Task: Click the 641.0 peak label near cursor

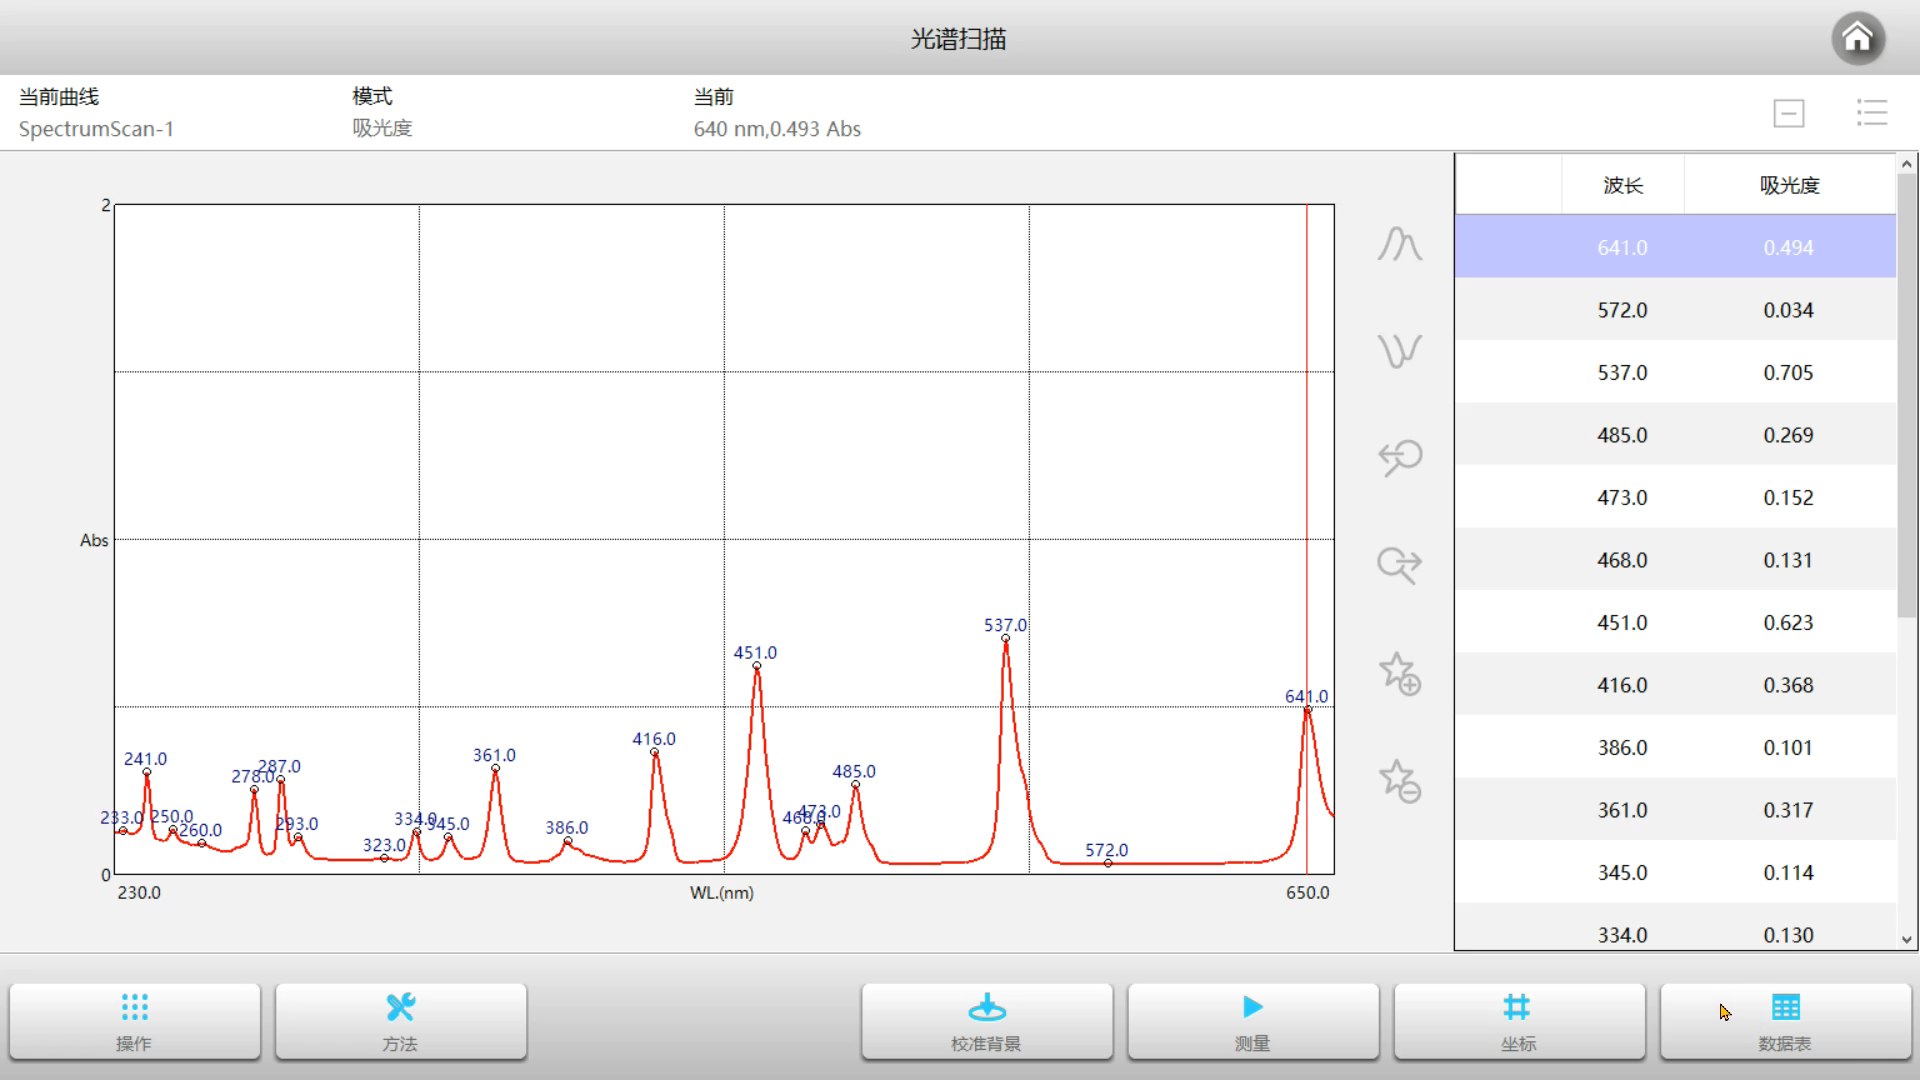Action: [x=1306, y=696]
